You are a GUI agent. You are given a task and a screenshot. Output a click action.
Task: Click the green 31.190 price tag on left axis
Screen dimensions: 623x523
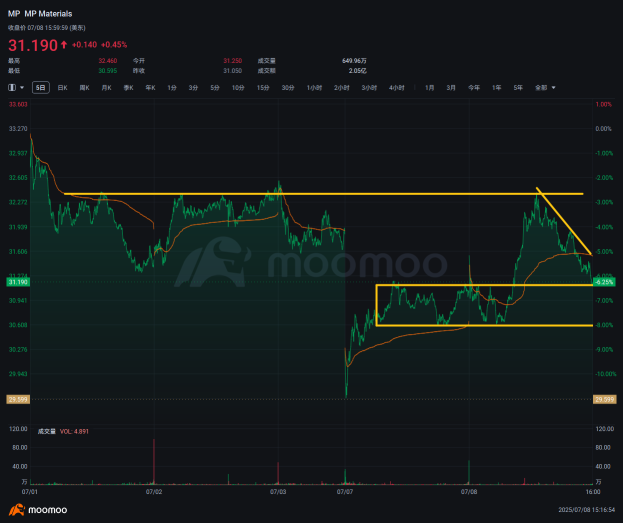tap(18, 282)
